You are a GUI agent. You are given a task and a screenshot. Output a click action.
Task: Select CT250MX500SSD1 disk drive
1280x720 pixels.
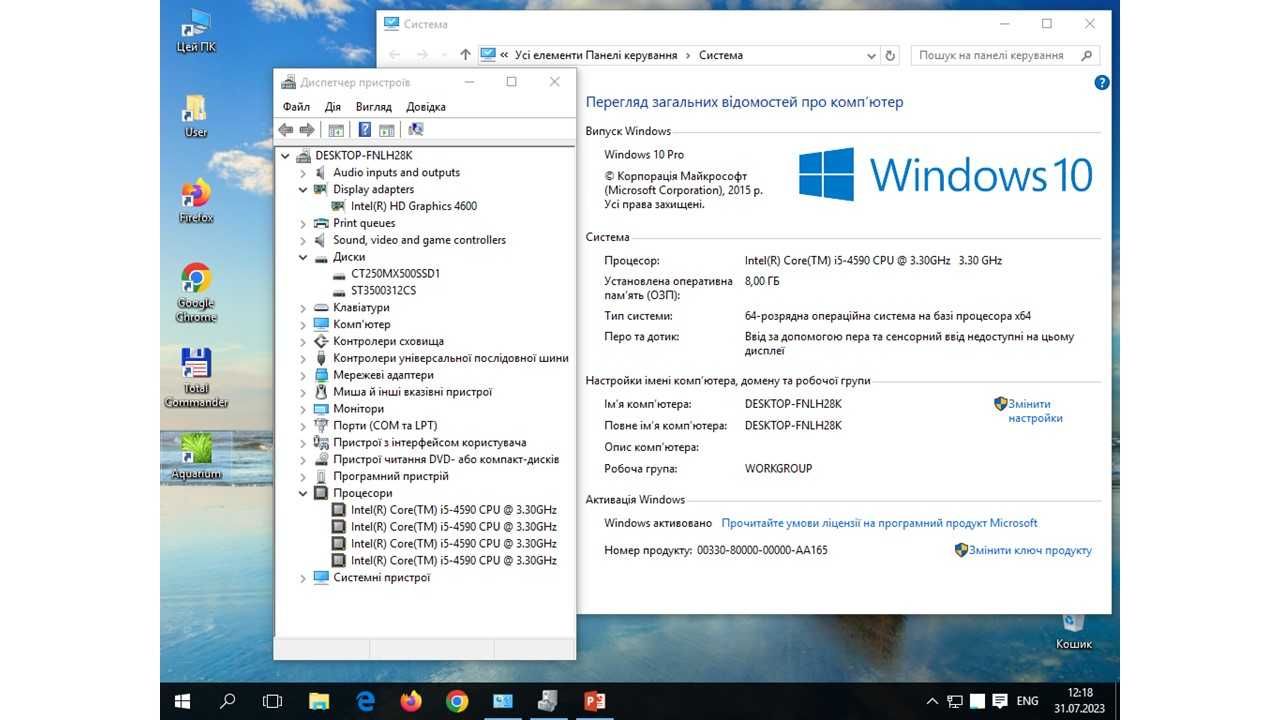pyautogui.click(x=396, y=273)
